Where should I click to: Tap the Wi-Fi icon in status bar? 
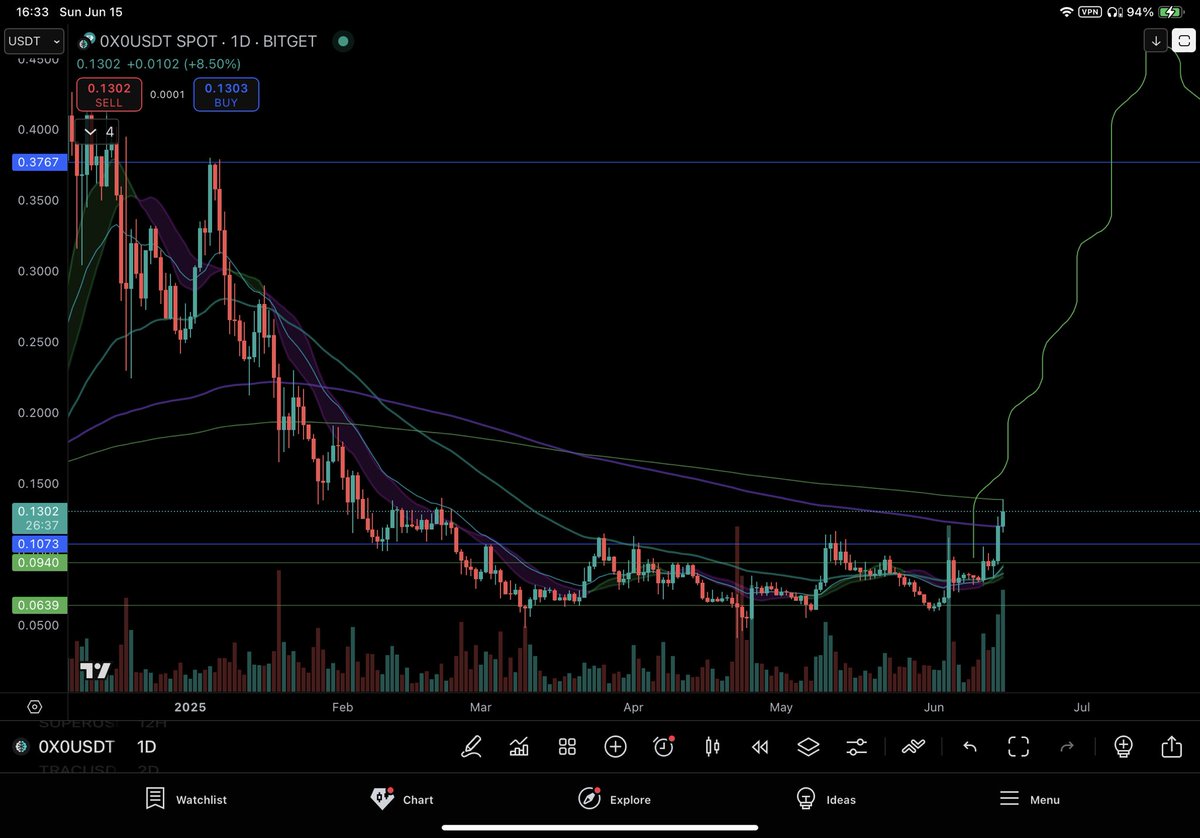coord(1067,11)
